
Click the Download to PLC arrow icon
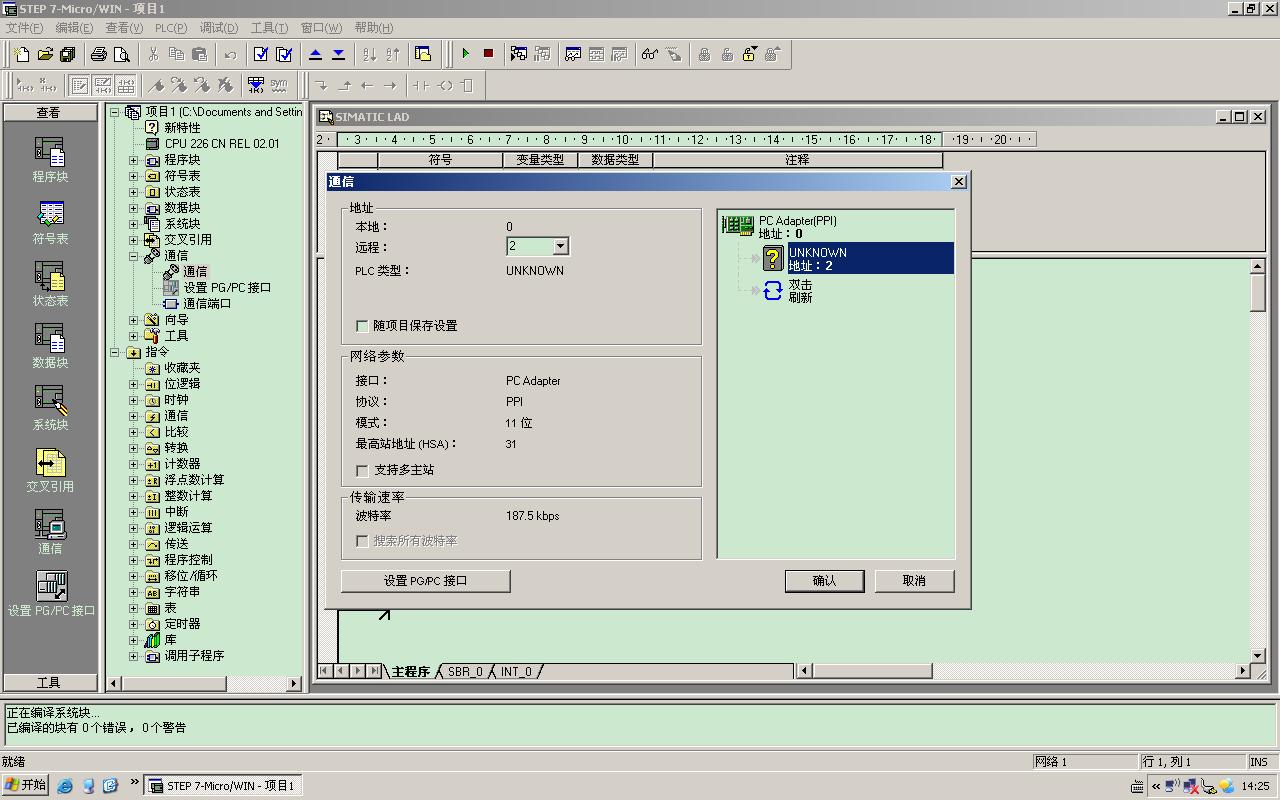(x=339, y=54)
